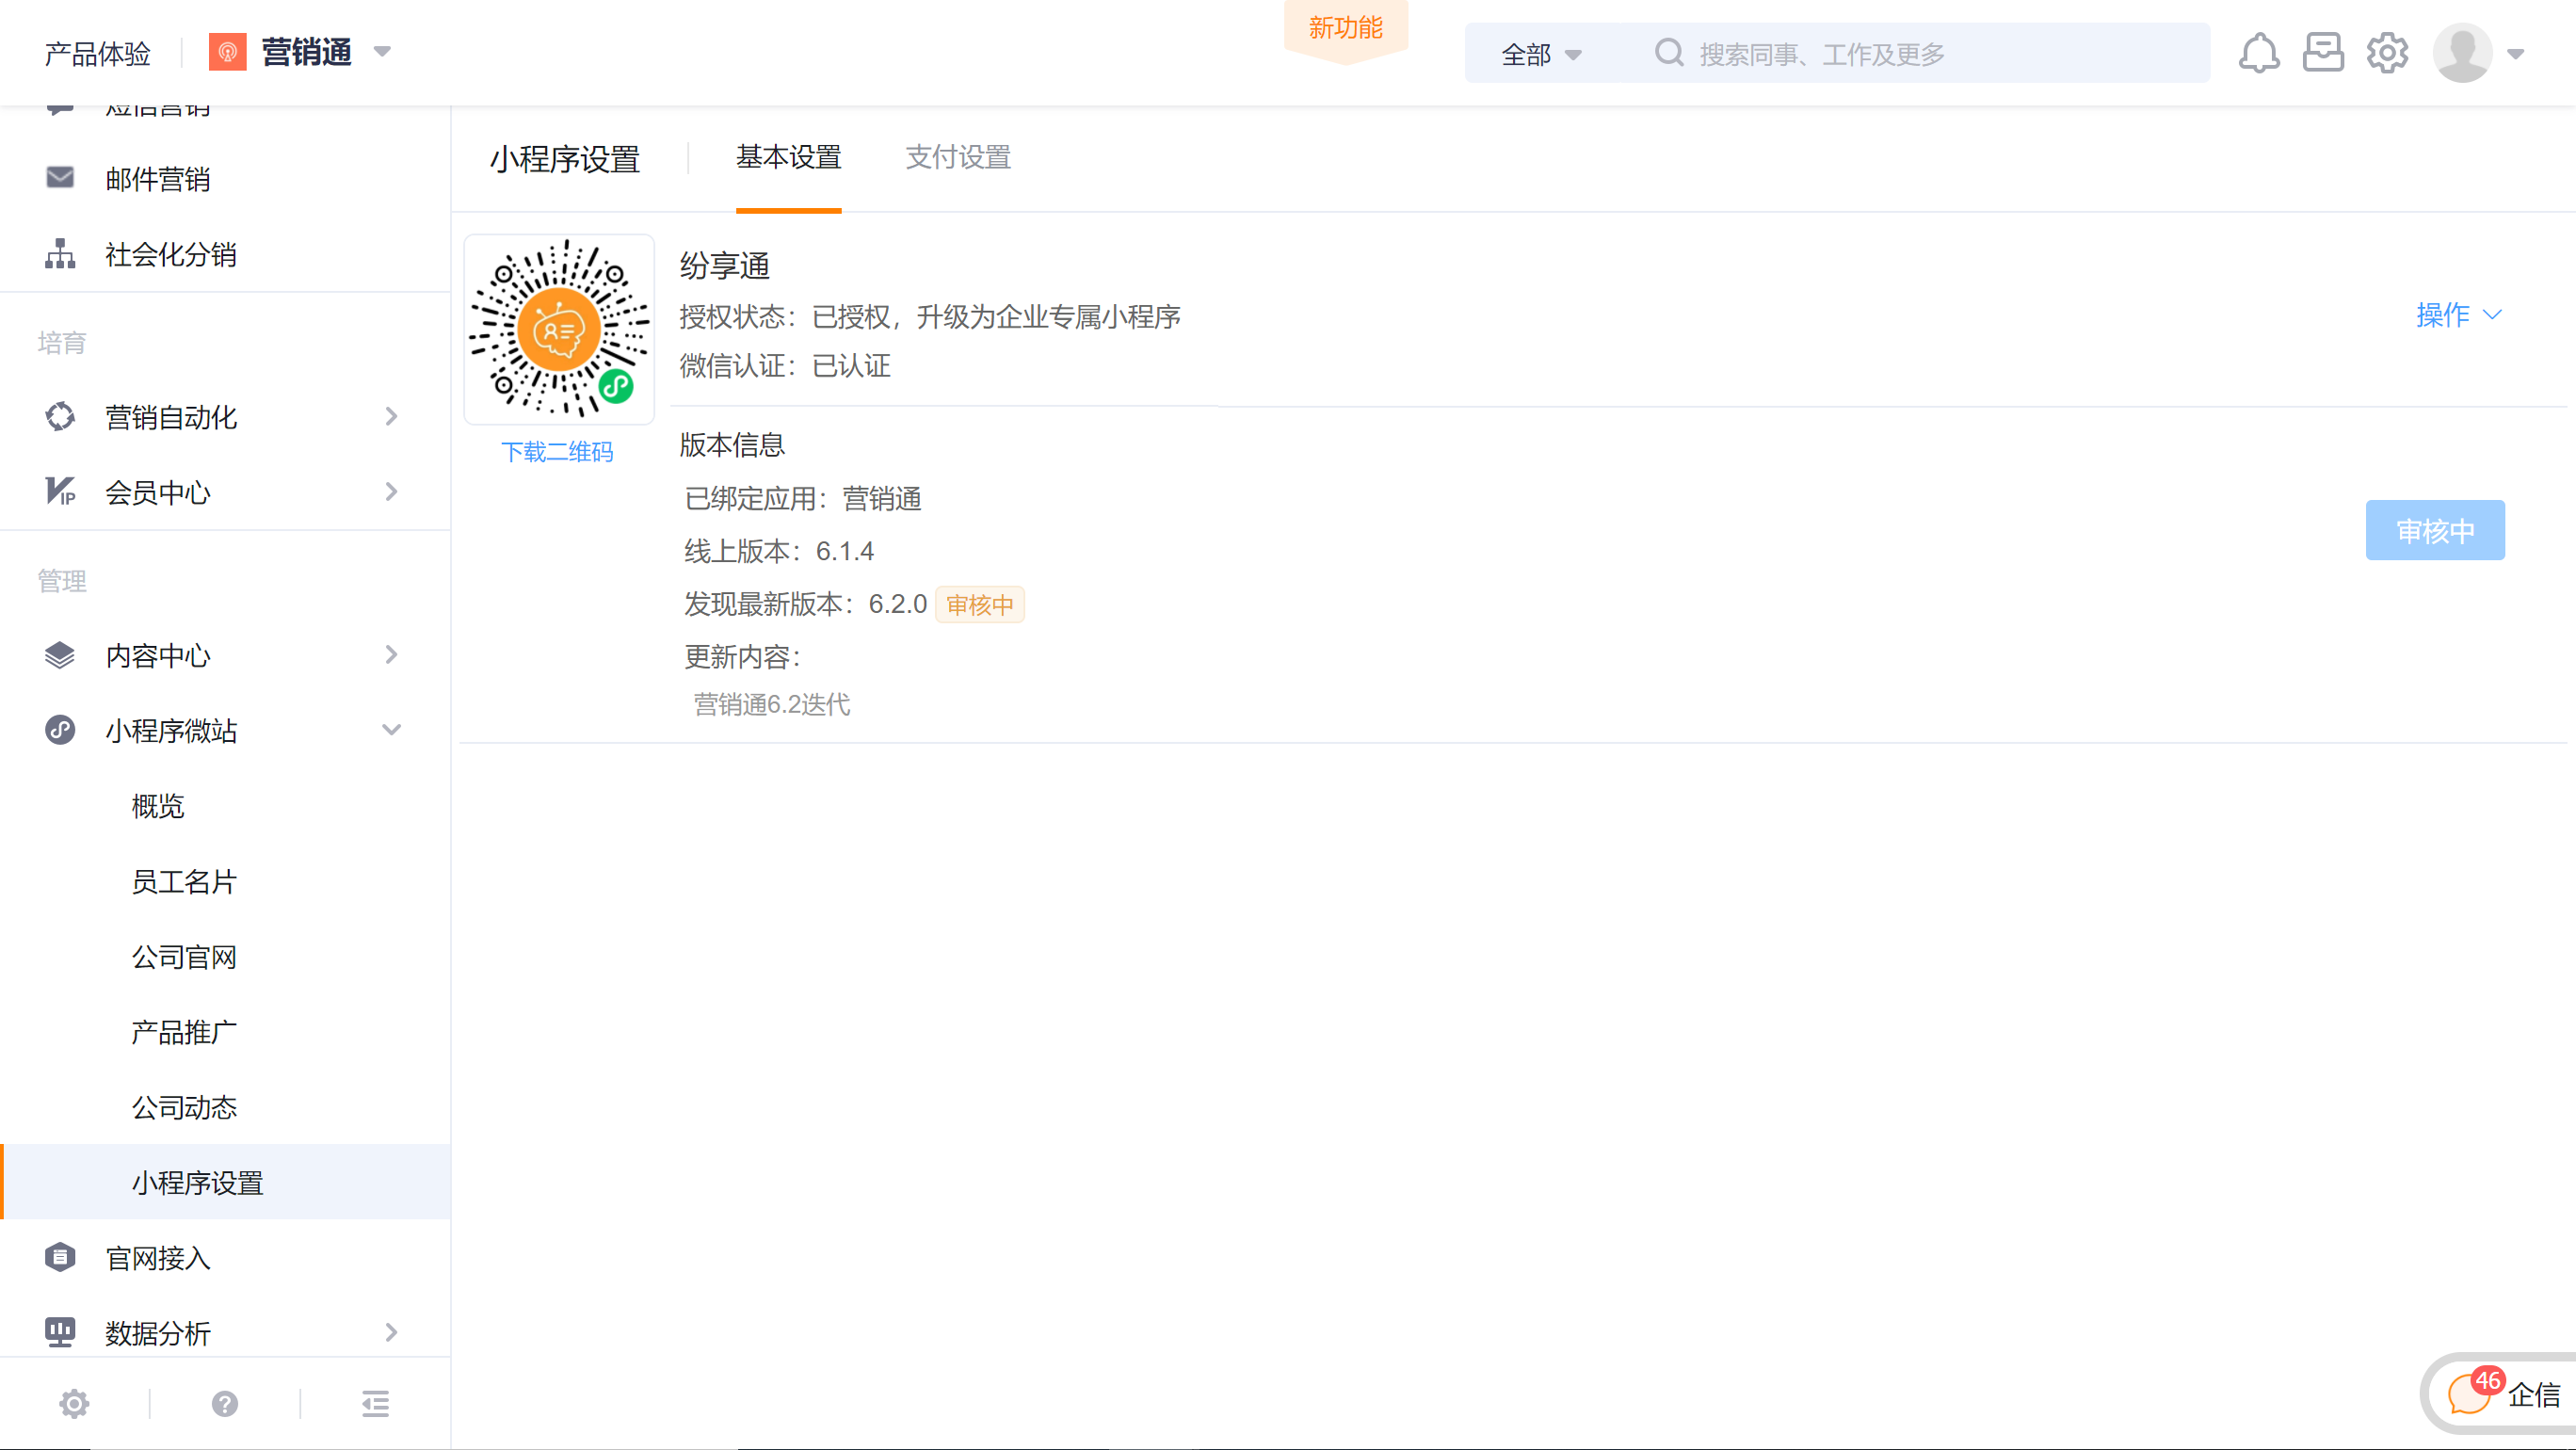Click the 官网接入 hexagon icon
Viewport: 2576px width, 1450px height.
pyautogui.click(x=60, y=1257)
